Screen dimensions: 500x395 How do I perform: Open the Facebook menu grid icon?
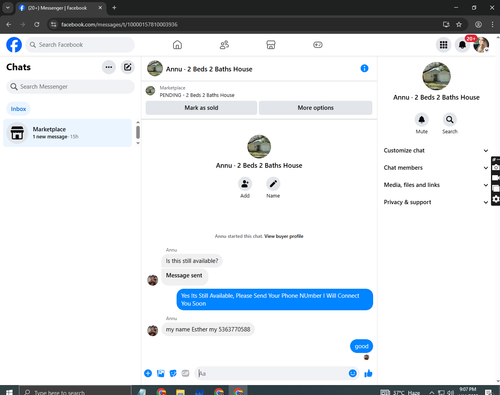coord(443,45)
